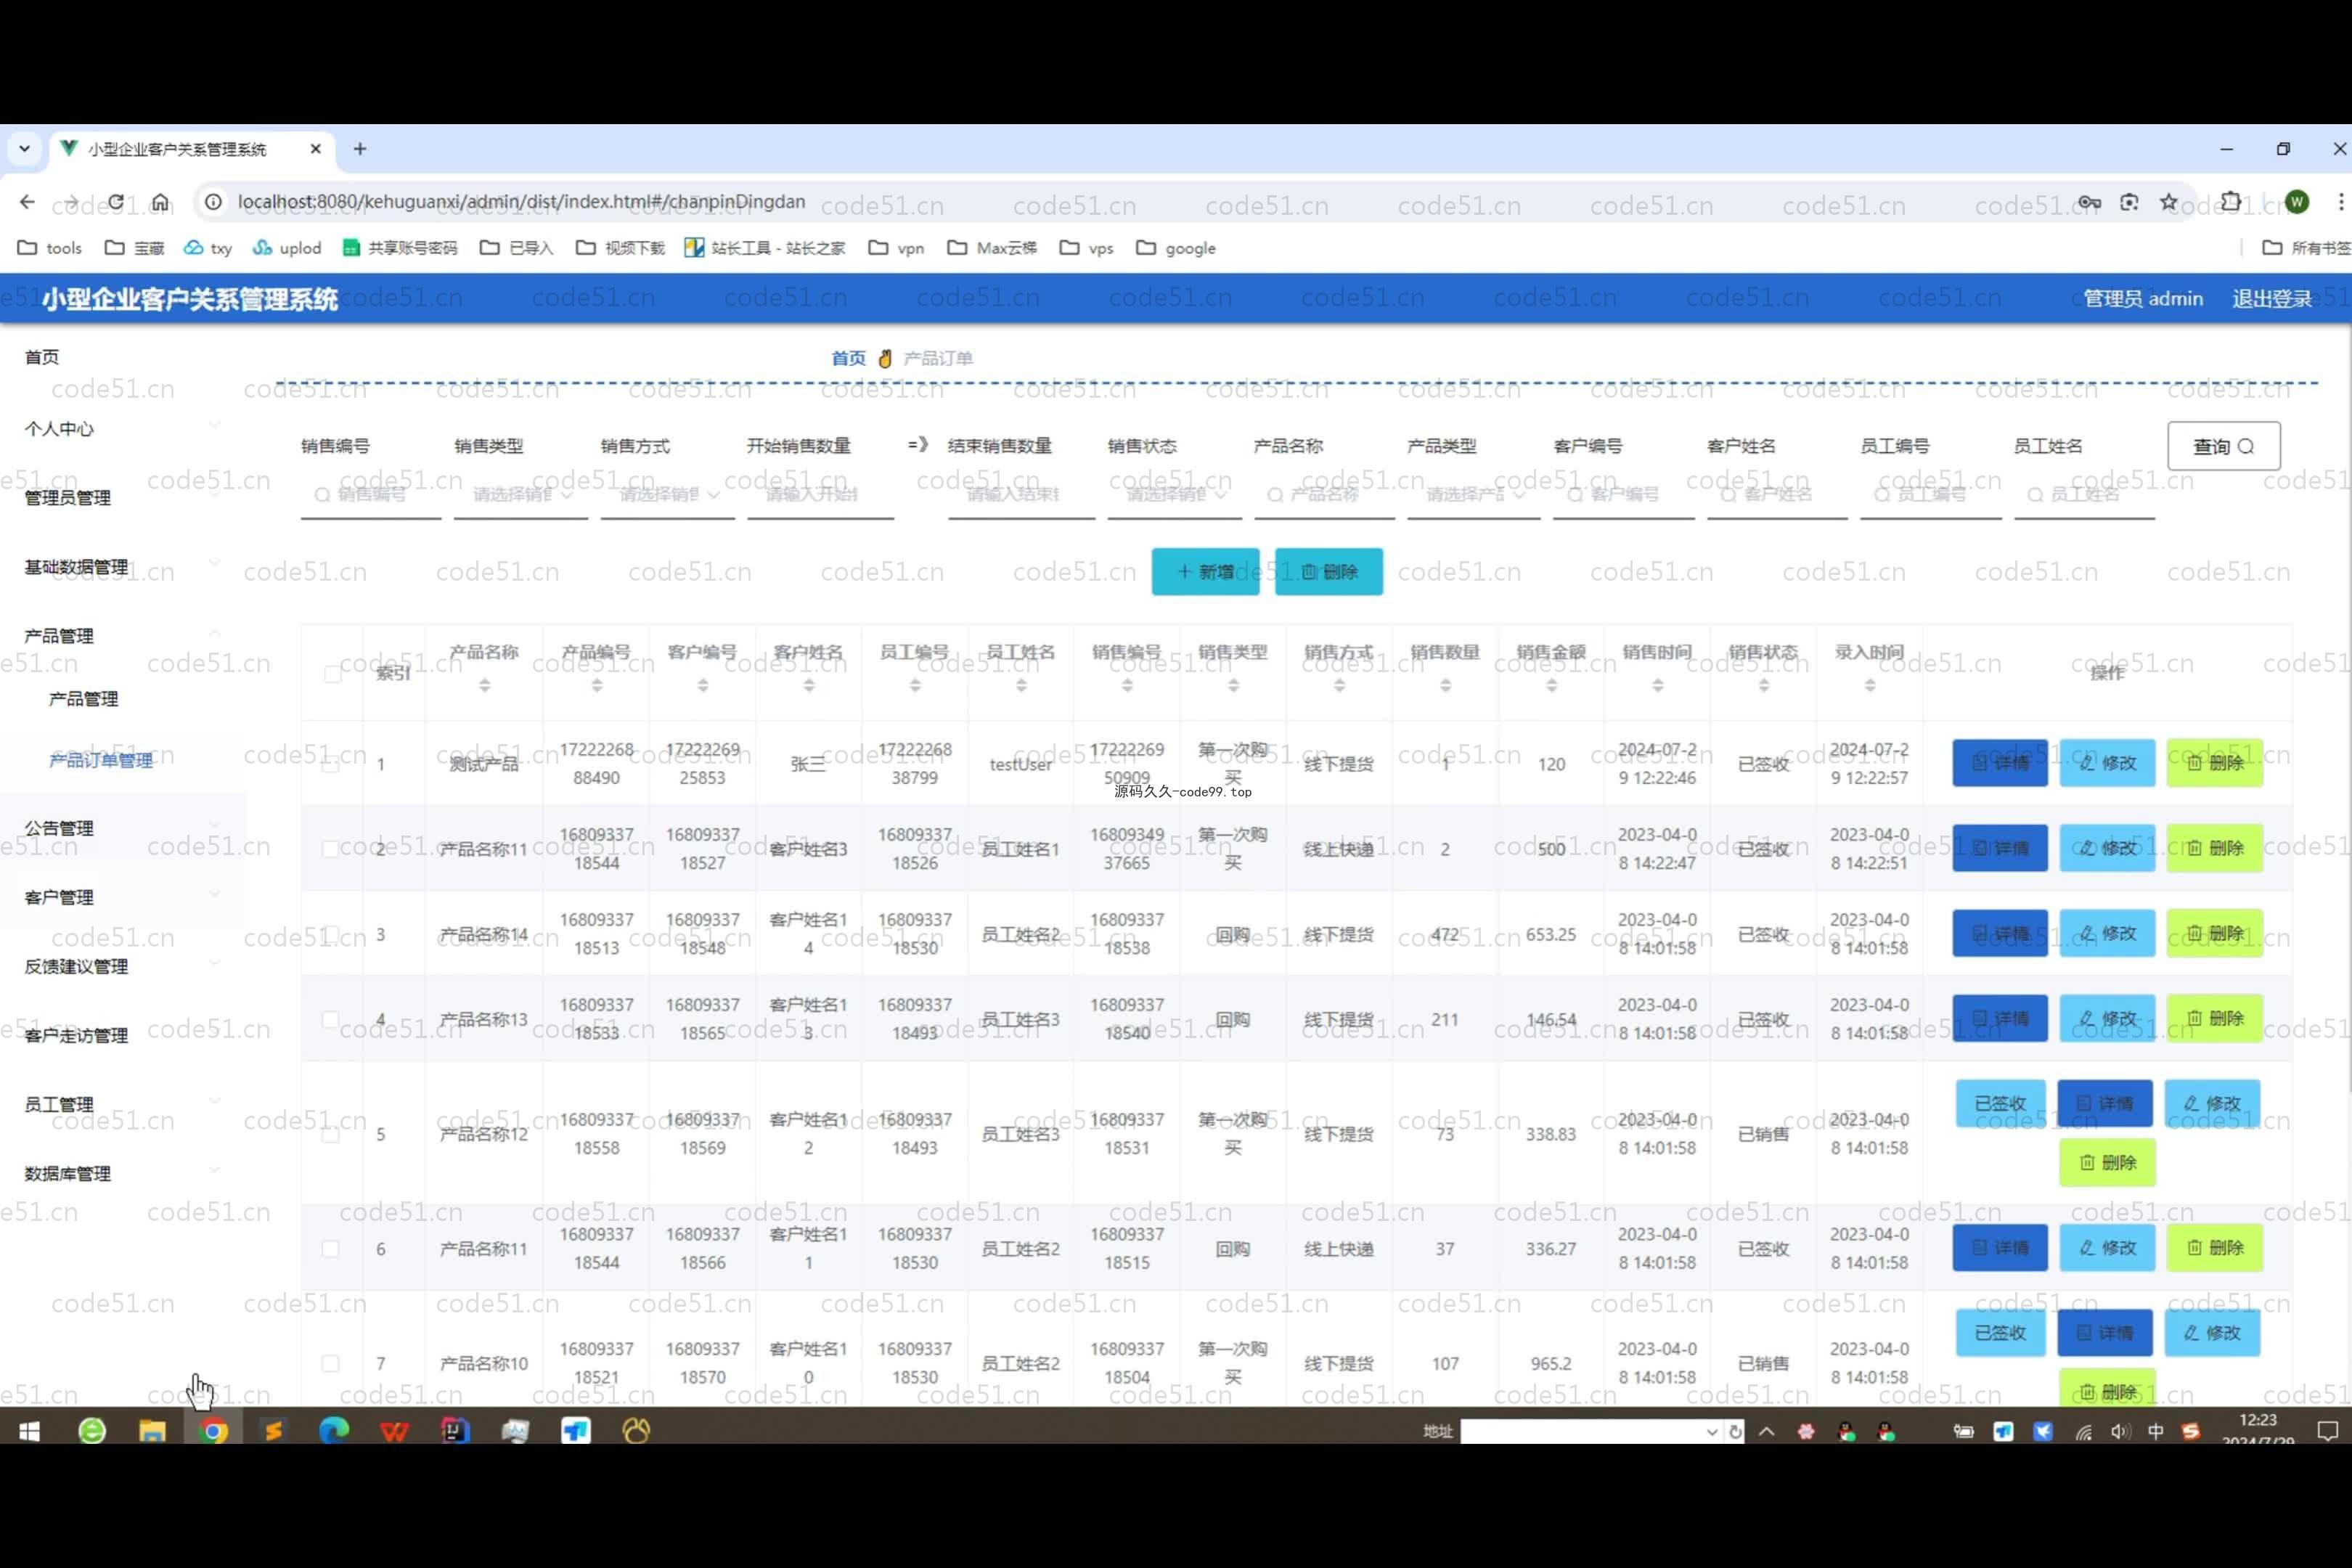This screenshot has height=1568, width=2352.
Task: Open 销售状态 filter dropdown
Action: pyautogui.click(x=1175, y=495)
